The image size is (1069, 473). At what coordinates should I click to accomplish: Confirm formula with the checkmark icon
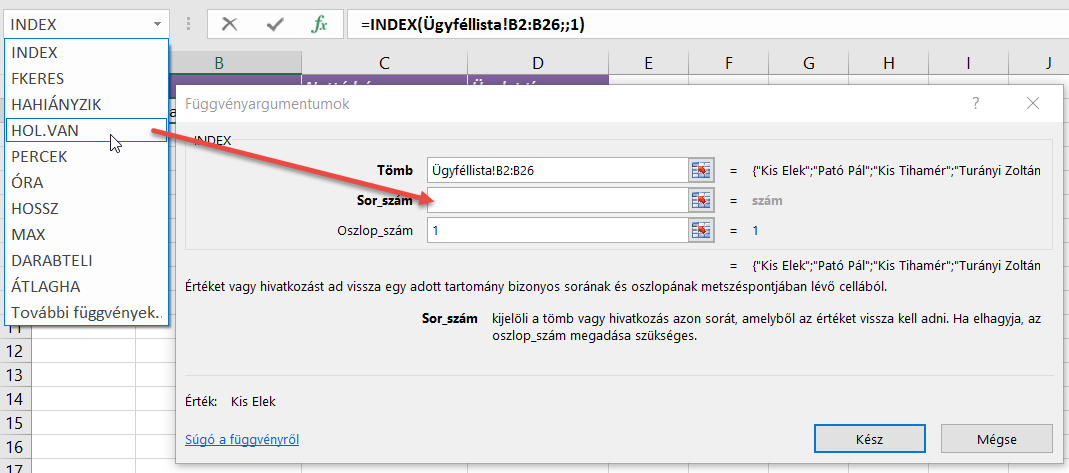(x=274, y=24)
